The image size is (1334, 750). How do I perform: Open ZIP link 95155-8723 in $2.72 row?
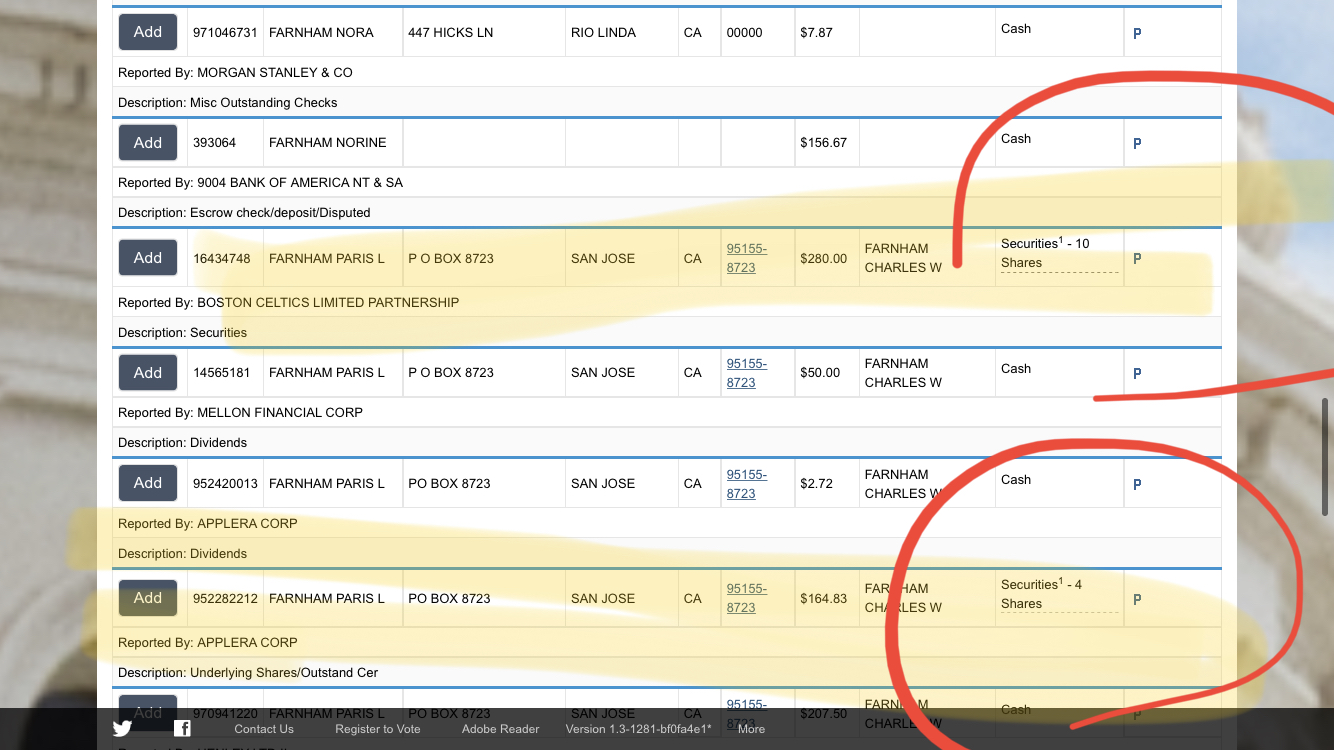point(747,484)
